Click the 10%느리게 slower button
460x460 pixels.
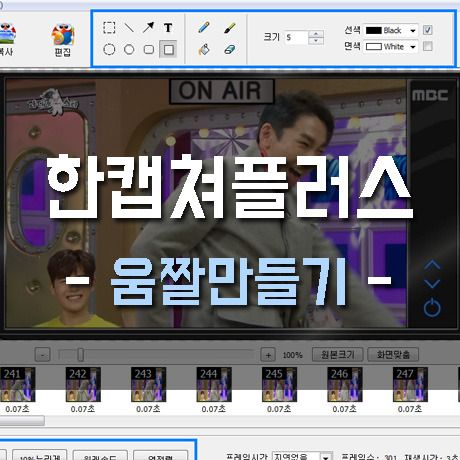click(x=40, y=455)
